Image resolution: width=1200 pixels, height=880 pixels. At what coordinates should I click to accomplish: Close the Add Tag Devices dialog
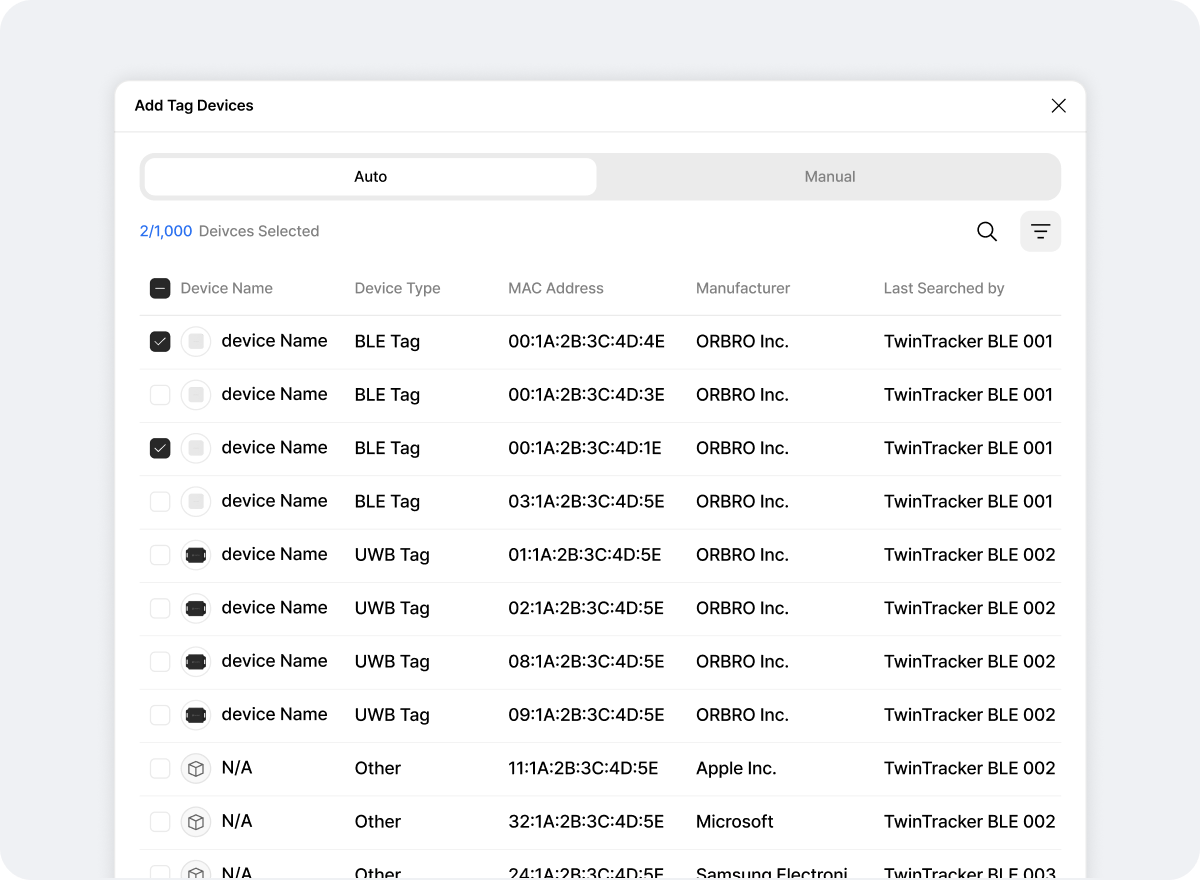point(1058,106)
